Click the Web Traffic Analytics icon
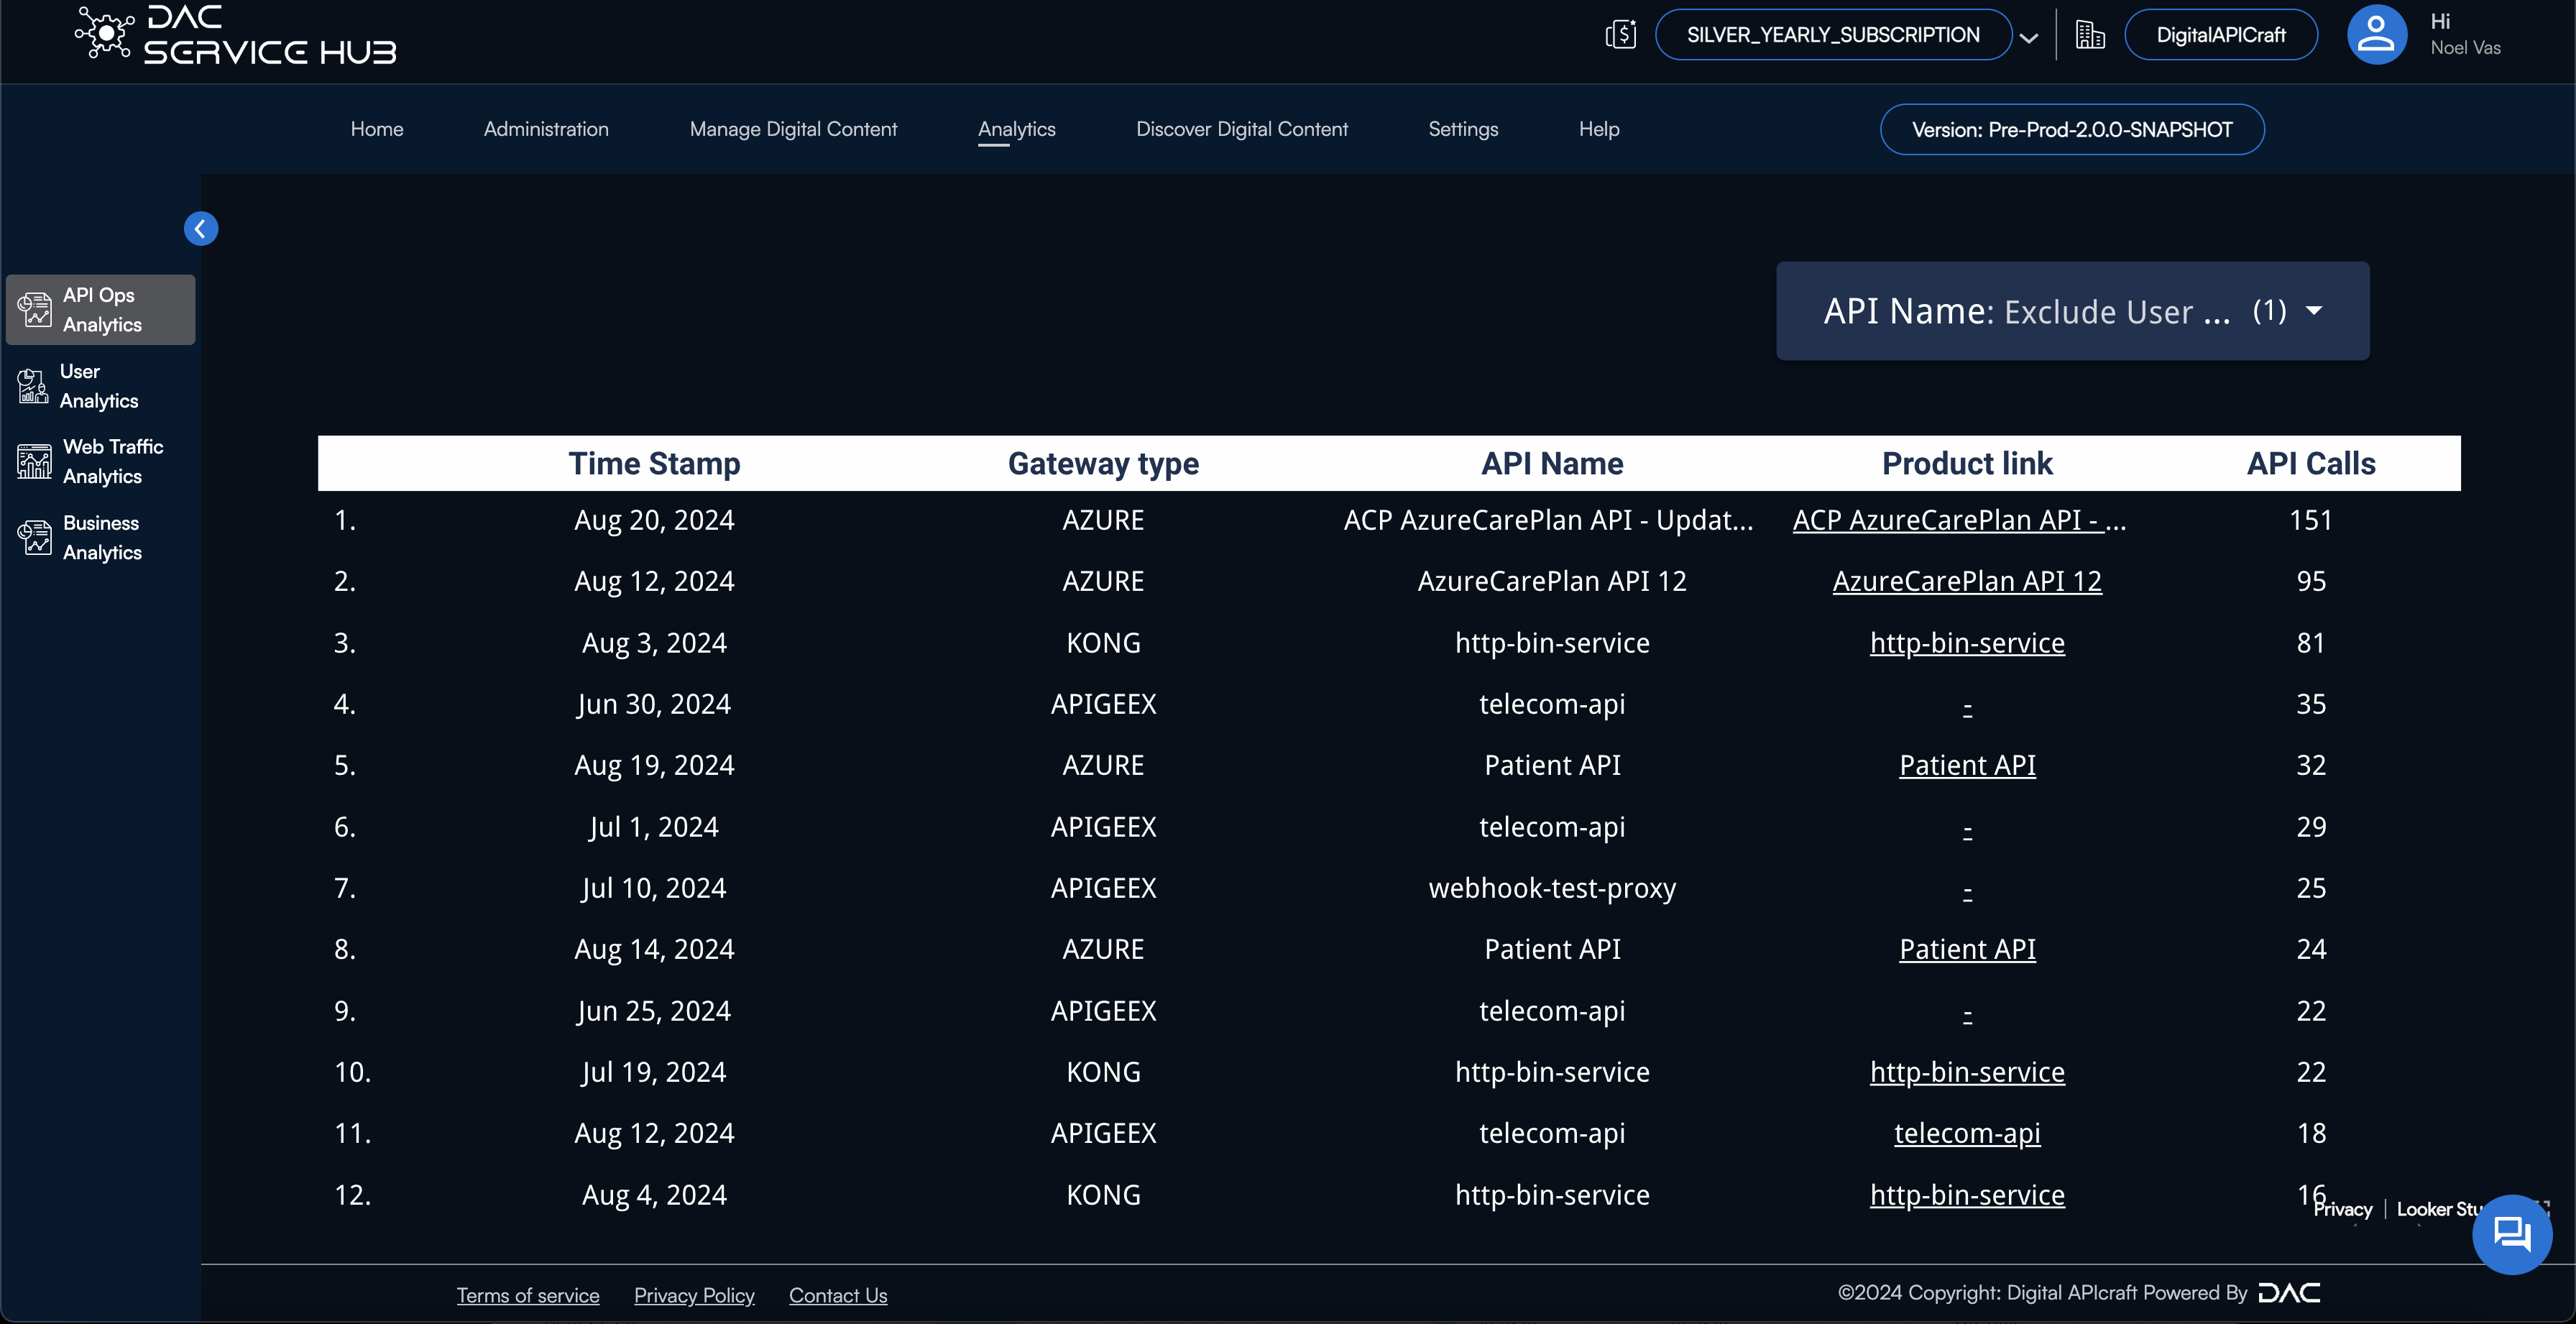The image size is (2576, 1324). click(35, 462)
